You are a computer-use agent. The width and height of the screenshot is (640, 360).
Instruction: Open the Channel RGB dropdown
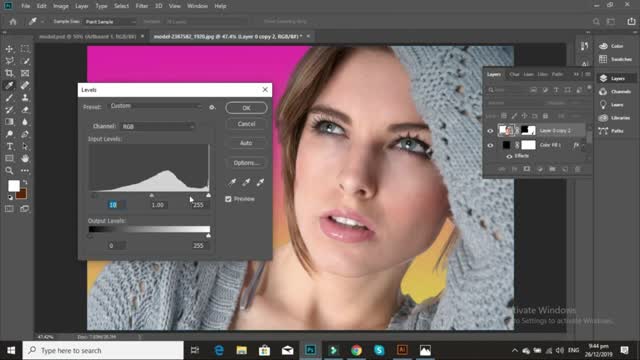tap(158, 127)
